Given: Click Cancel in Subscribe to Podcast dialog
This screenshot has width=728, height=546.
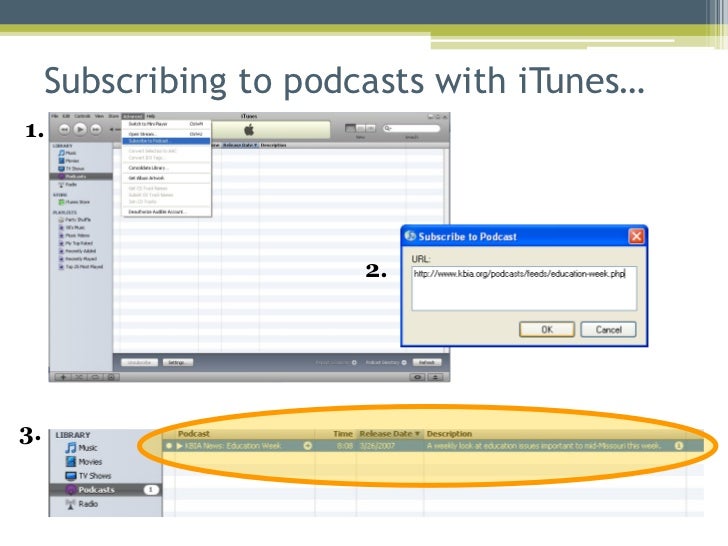Looking at the screenshot, I should pyautogui.click(x=609, y=330).
